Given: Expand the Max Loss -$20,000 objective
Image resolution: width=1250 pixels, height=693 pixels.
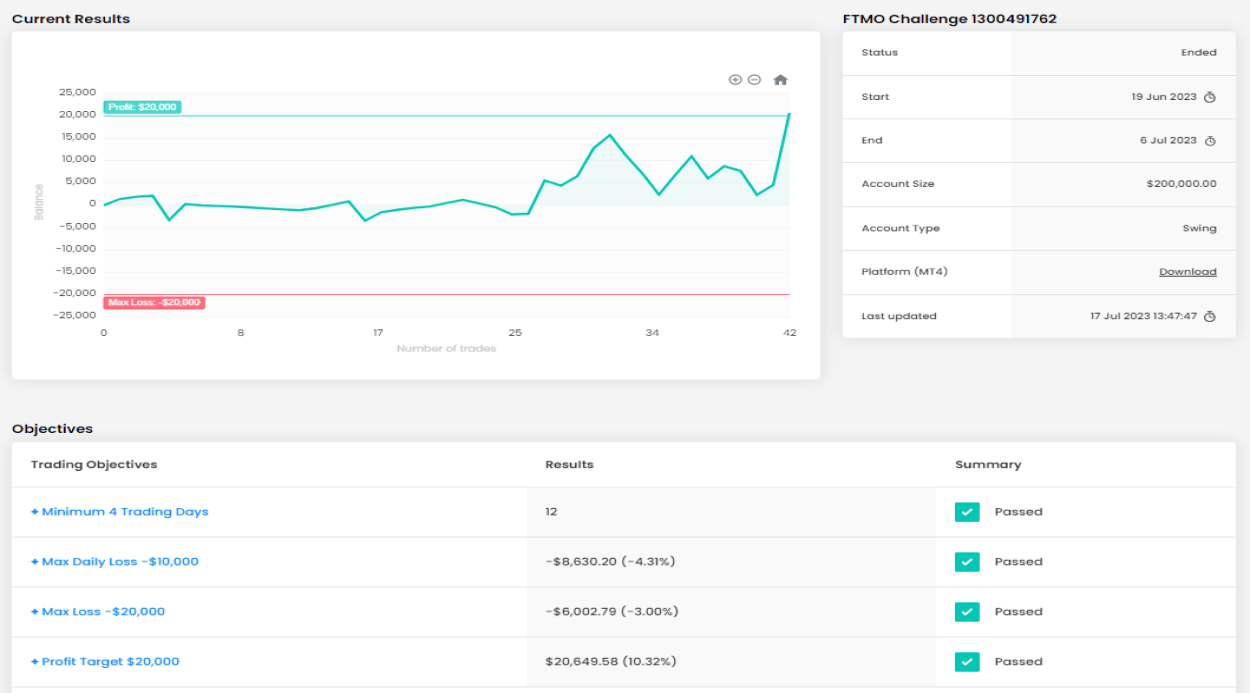Looking at the screenshot, I should pyautogui.click(x=98, y=612).
